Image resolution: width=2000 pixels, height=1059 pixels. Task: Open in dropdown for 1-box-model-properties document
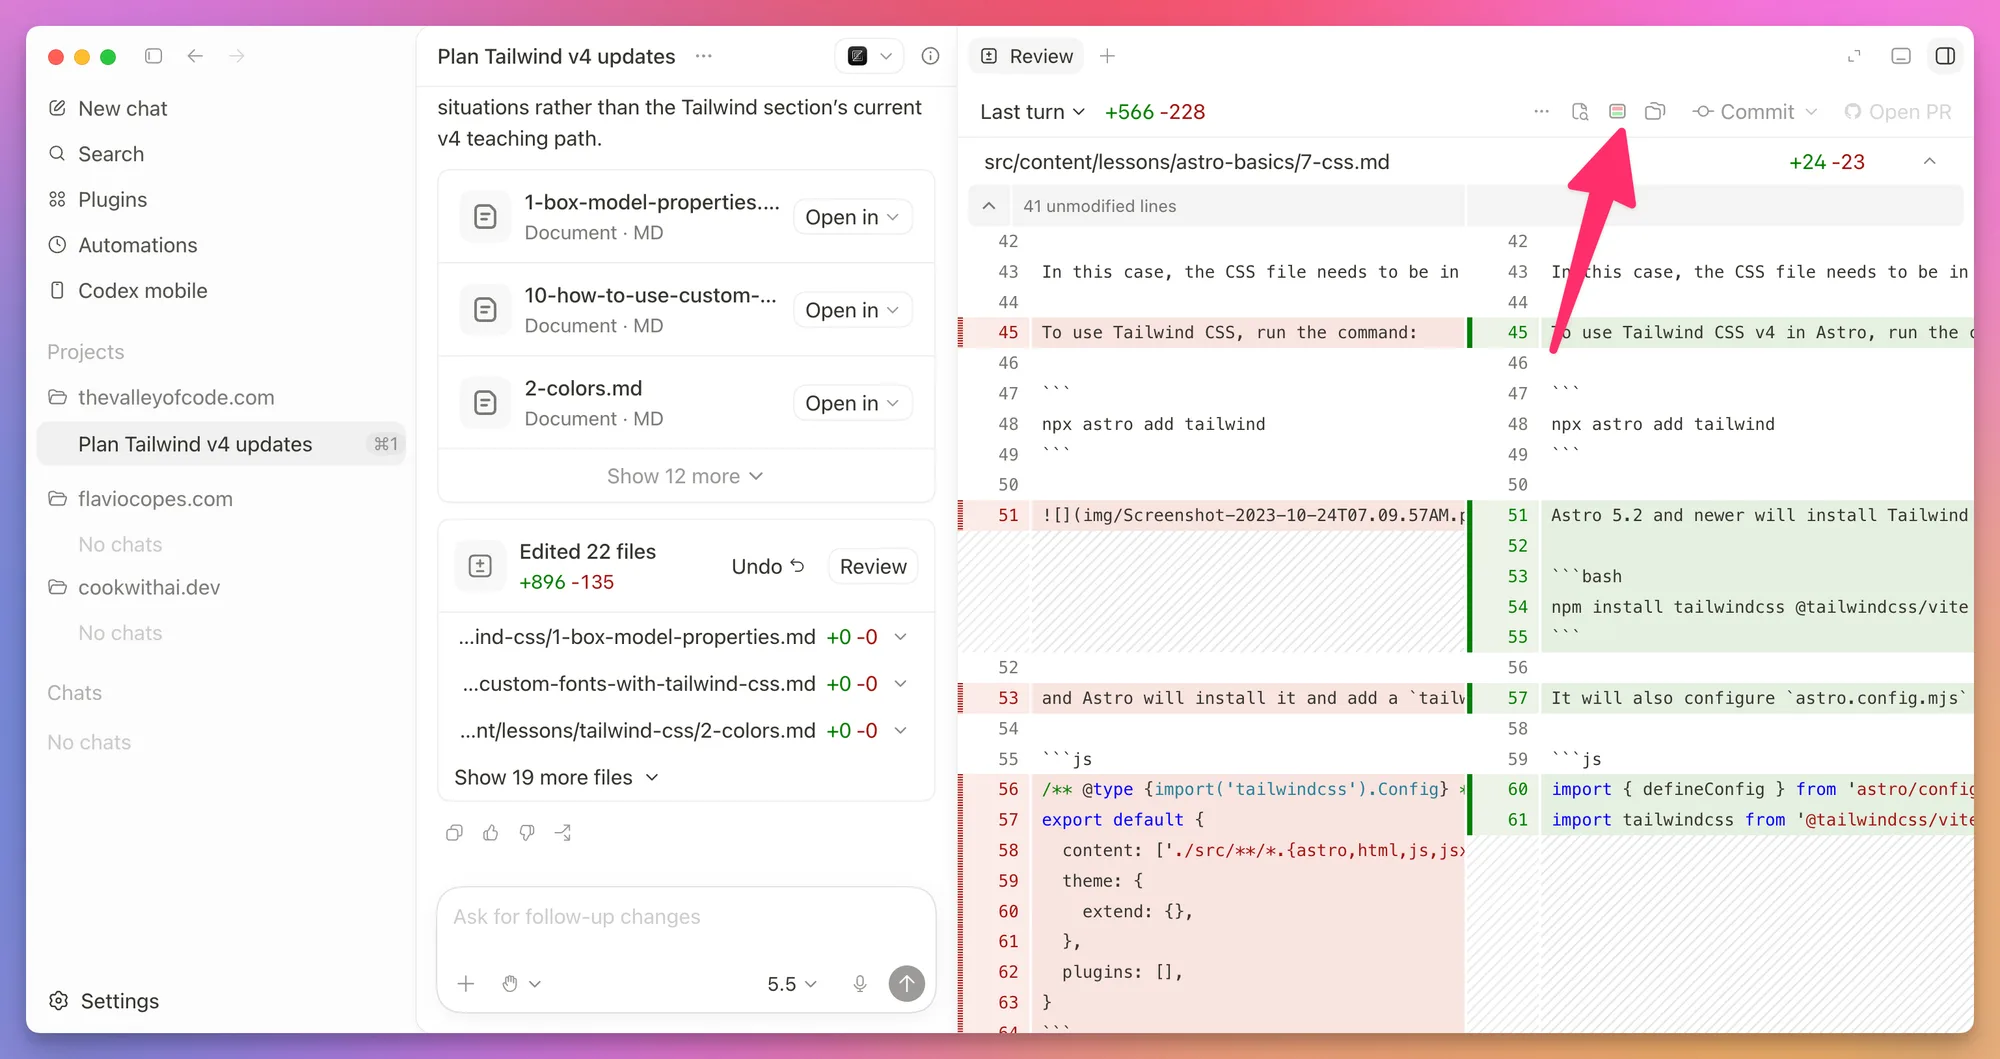point(852,217)
